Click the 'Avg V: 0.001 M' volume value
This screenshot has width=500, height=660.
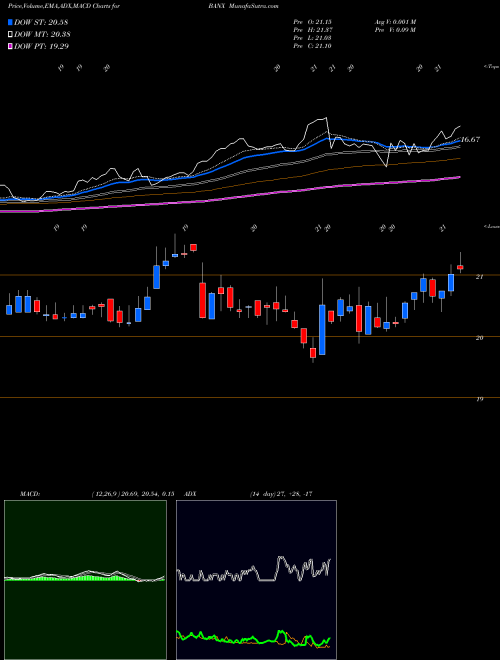(394, 22)
